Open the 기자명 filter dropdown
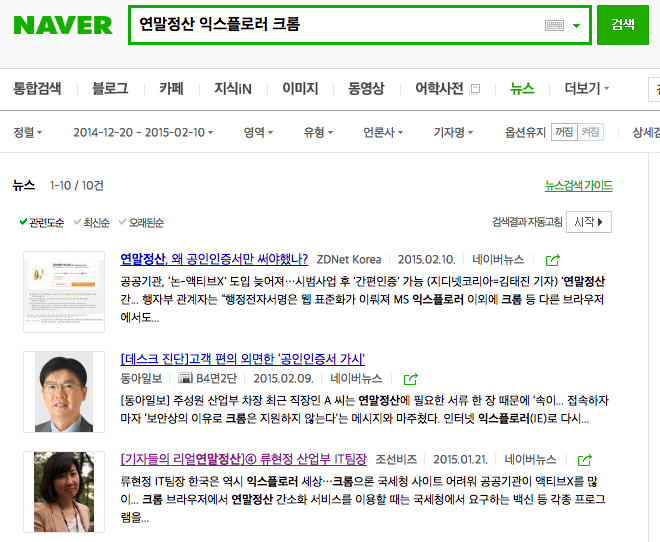The width and height of the screenshot is (660, 542). click(x=453, y=133)
